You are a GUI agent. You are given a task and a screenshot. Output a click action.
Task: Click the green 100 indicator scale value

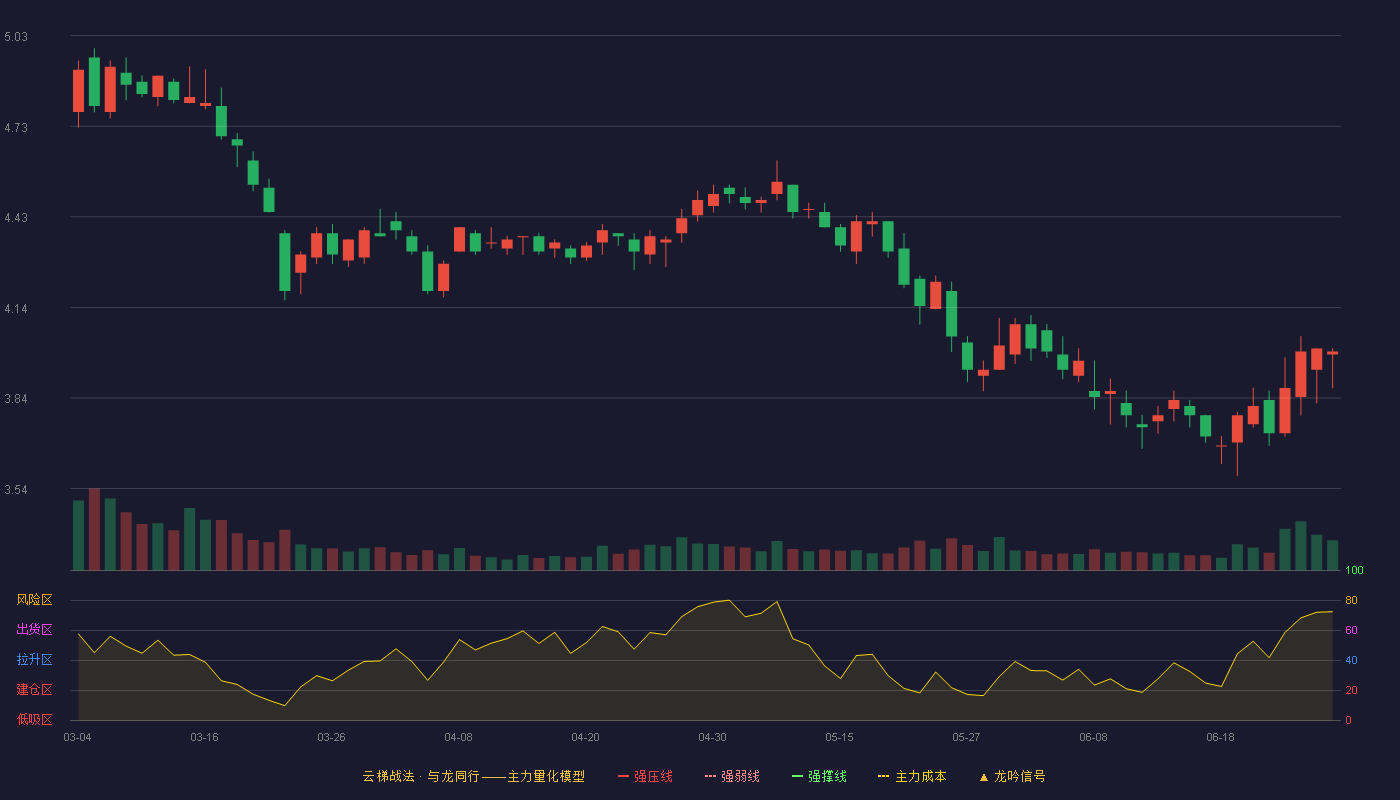(1354, 571)
